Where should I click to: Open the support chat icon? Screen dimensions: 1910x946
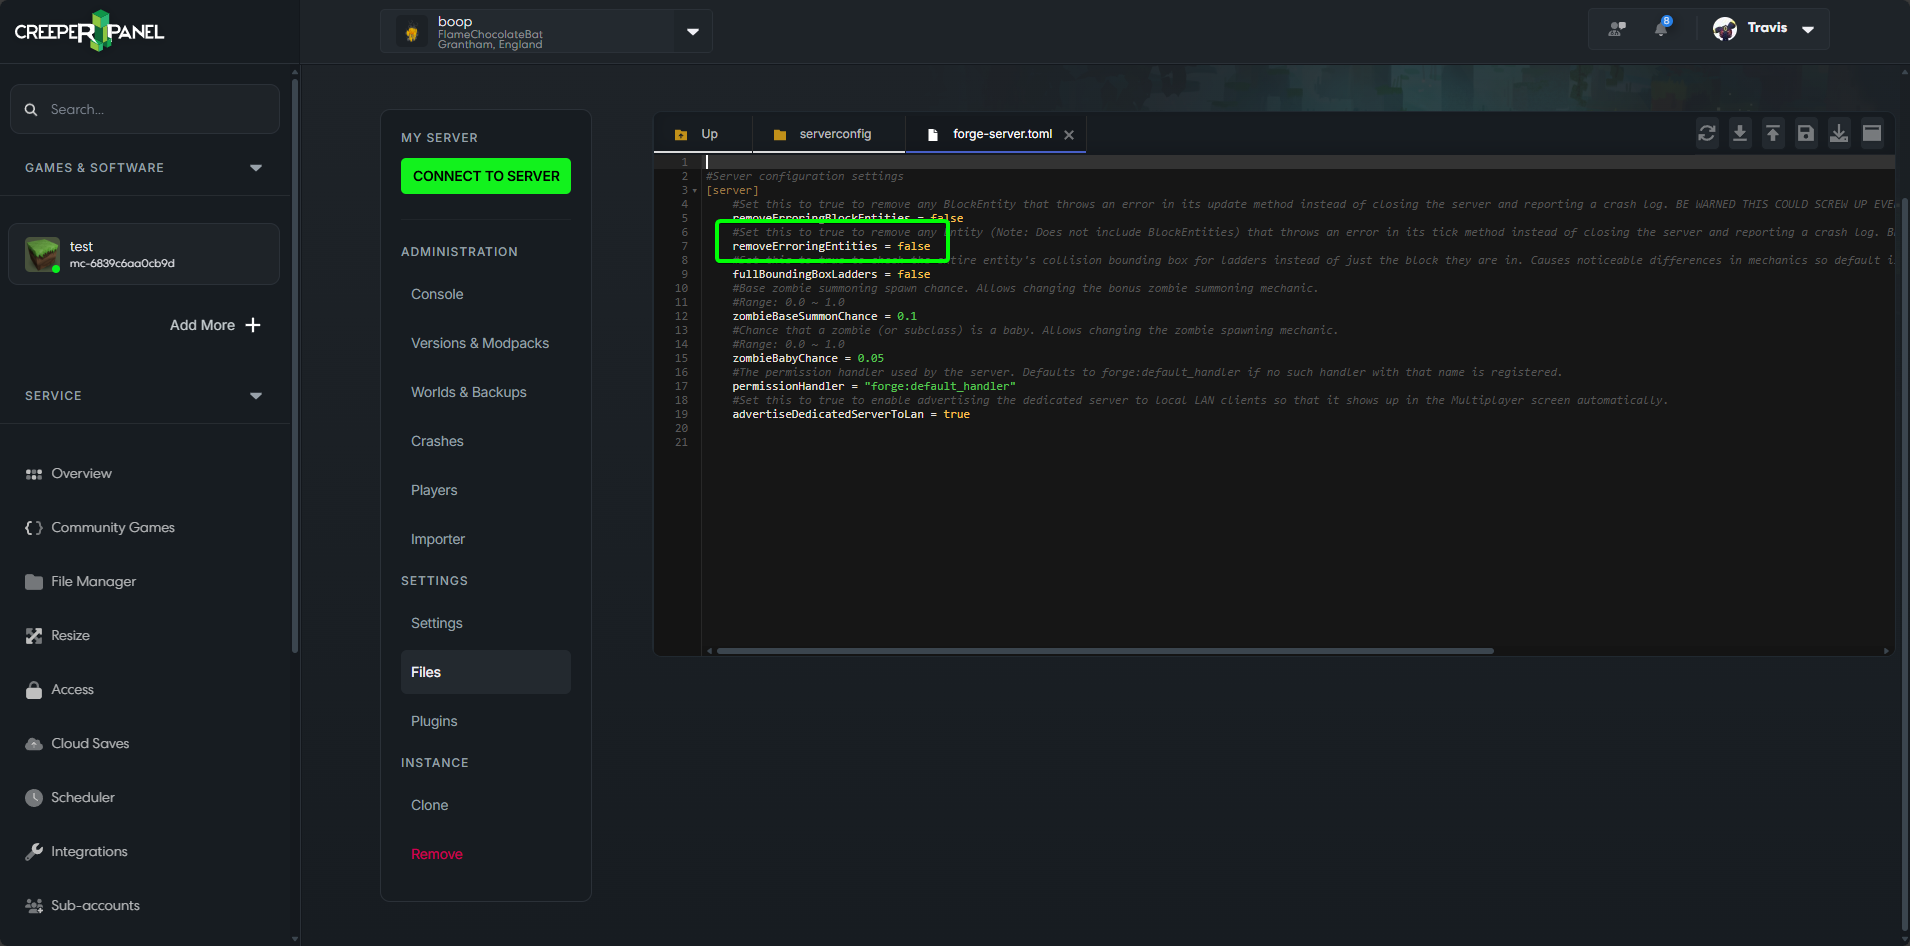pyautogui.click(x=1617, y=29)
